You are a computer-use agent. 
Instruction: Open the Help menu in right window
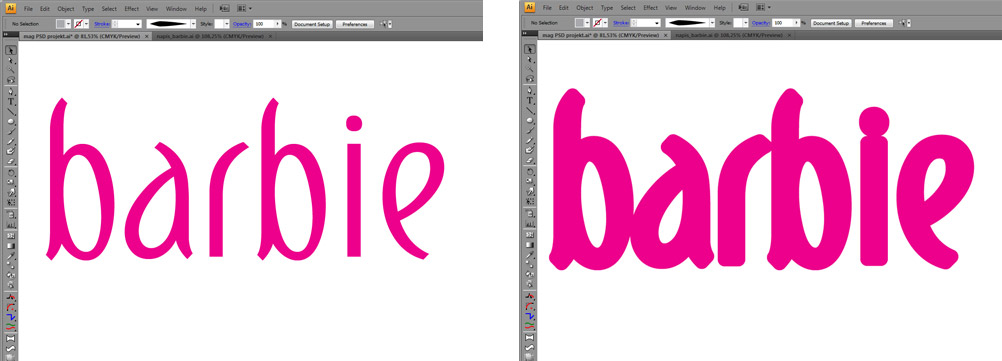[720, 9]
